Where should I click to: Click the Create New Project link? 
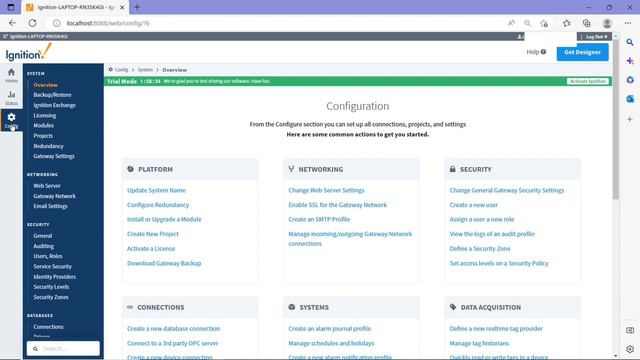tap(153, 234)
